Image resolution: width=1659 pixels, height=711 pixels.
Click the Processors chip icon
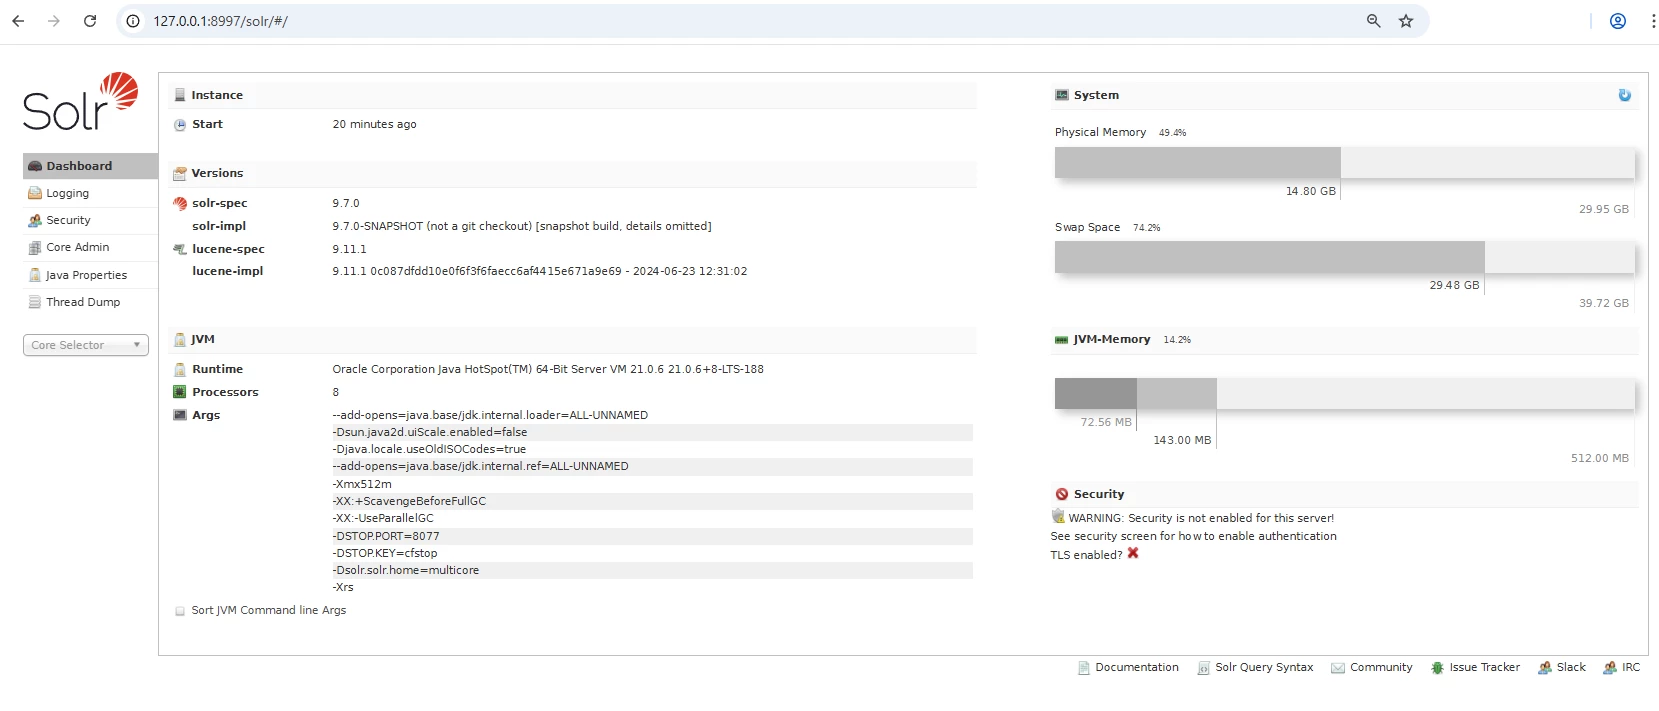point(180,392)
